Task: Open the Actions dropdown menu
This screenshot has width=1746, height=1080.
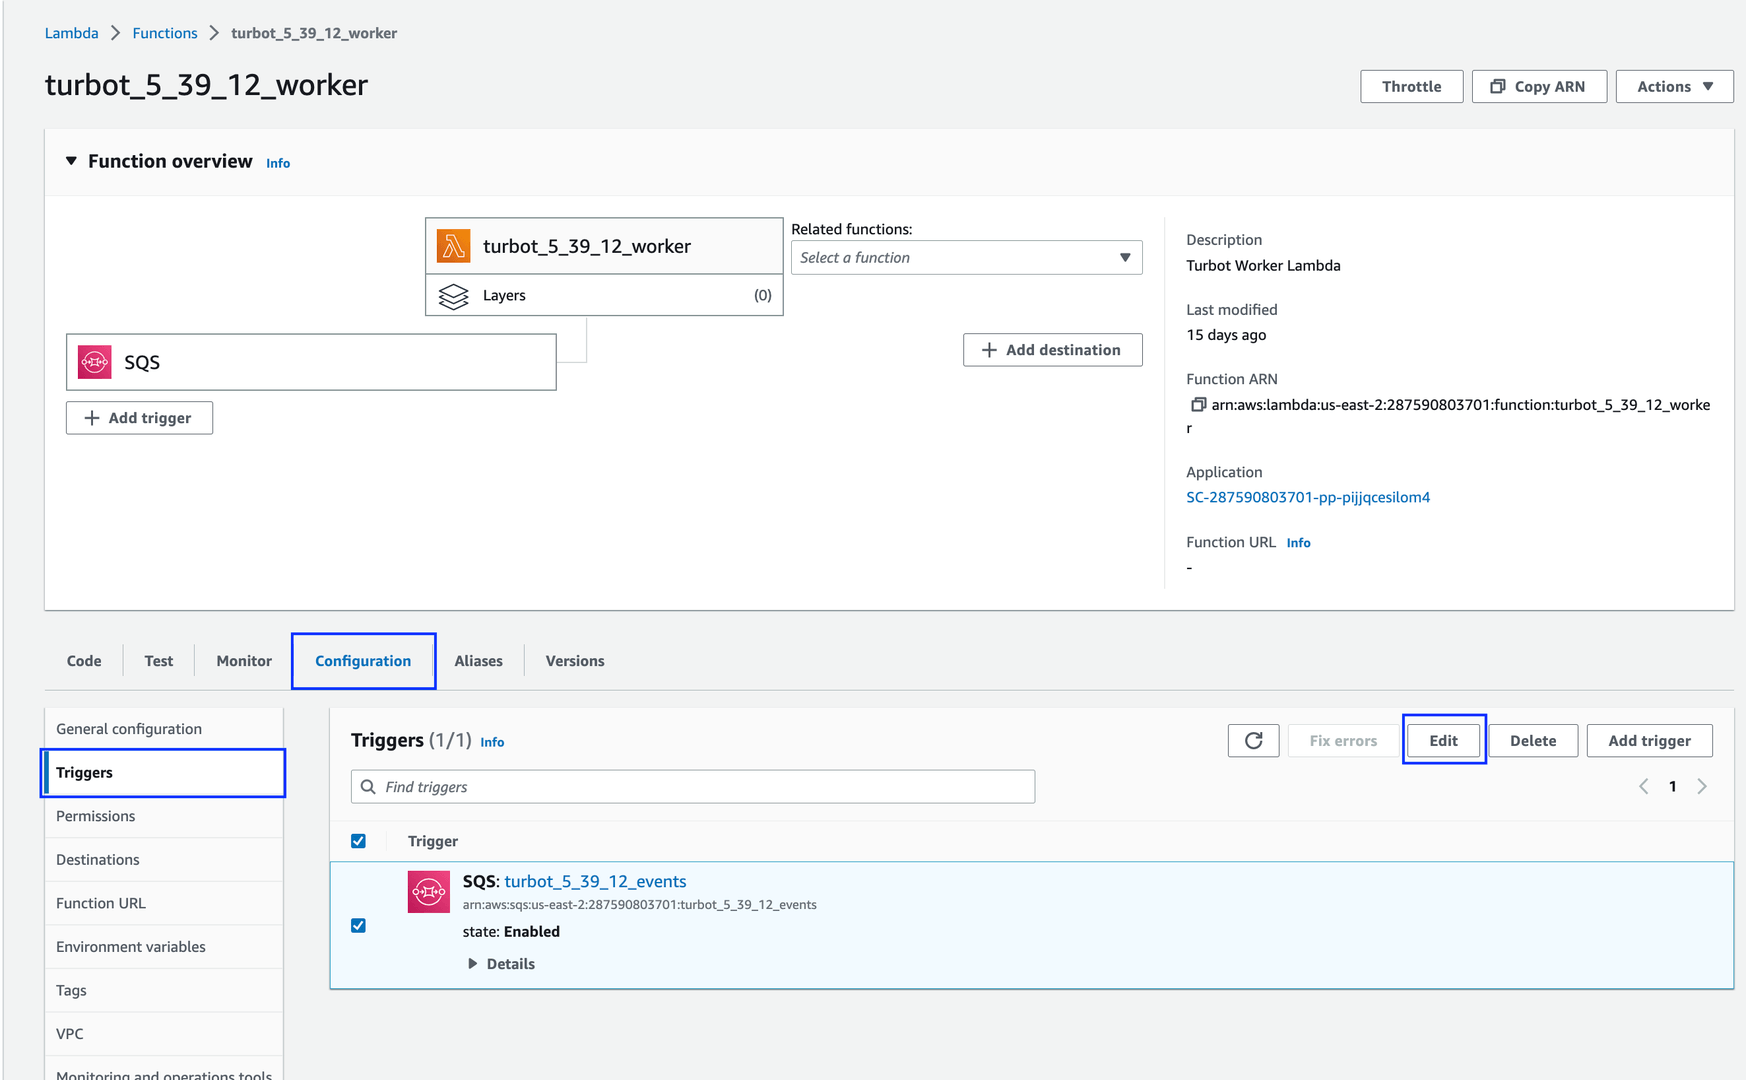Action: [1674, 87]
